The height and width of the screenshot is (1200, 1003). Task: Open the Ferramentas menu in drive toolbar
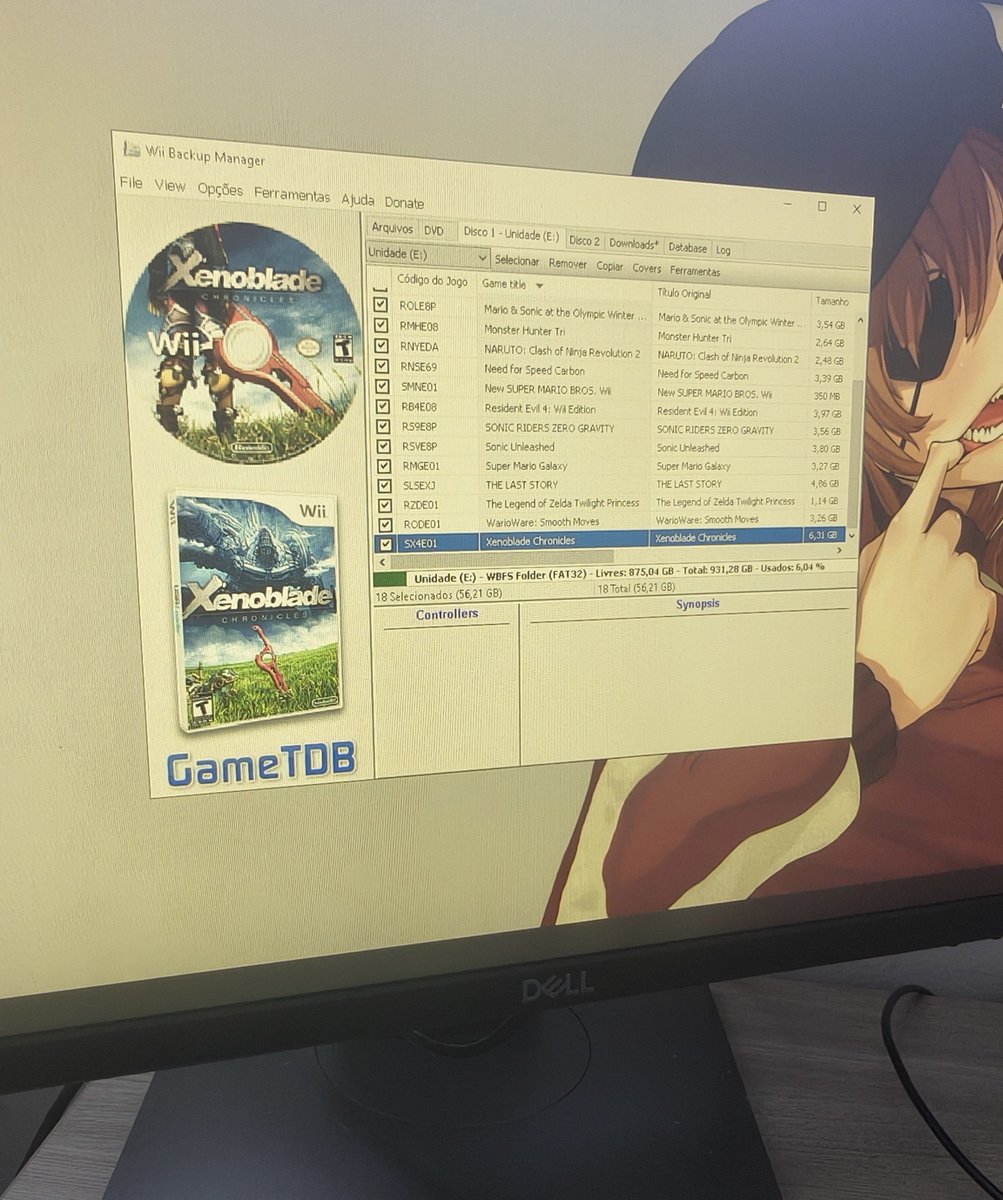pos(695,271)
